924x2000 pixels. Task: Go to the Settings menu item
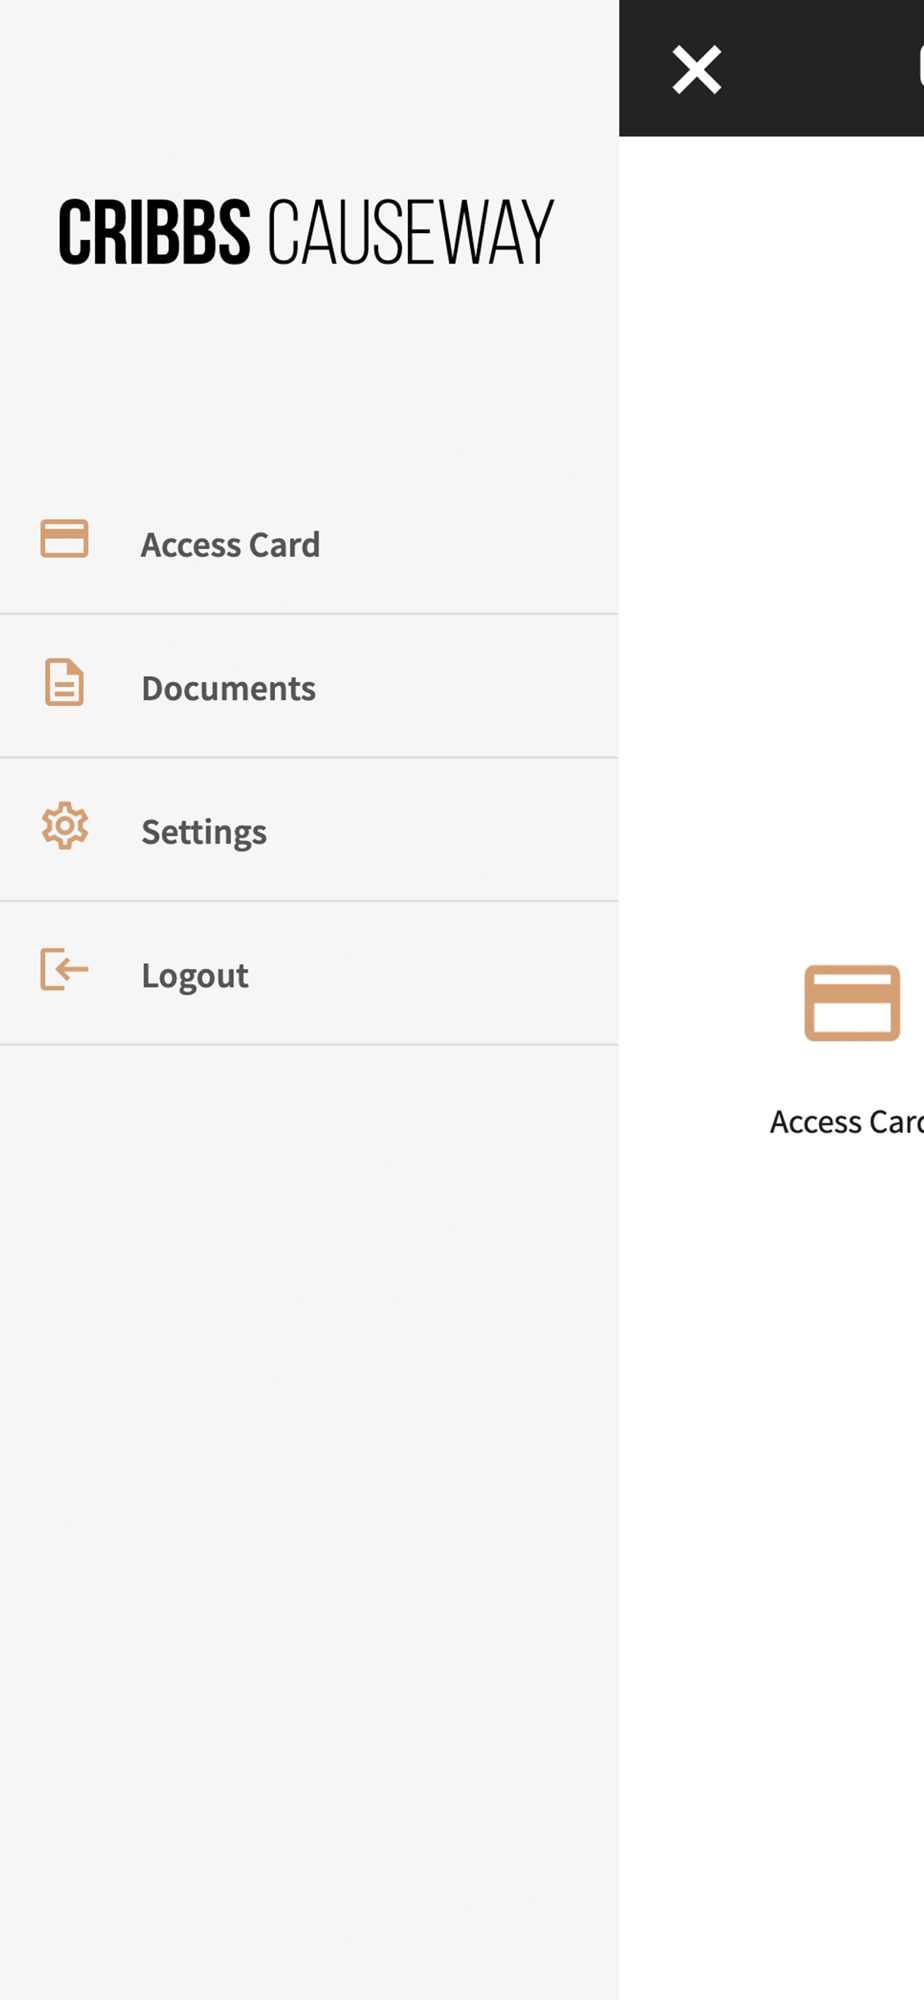pyautogui.click(x=204, y=832)
